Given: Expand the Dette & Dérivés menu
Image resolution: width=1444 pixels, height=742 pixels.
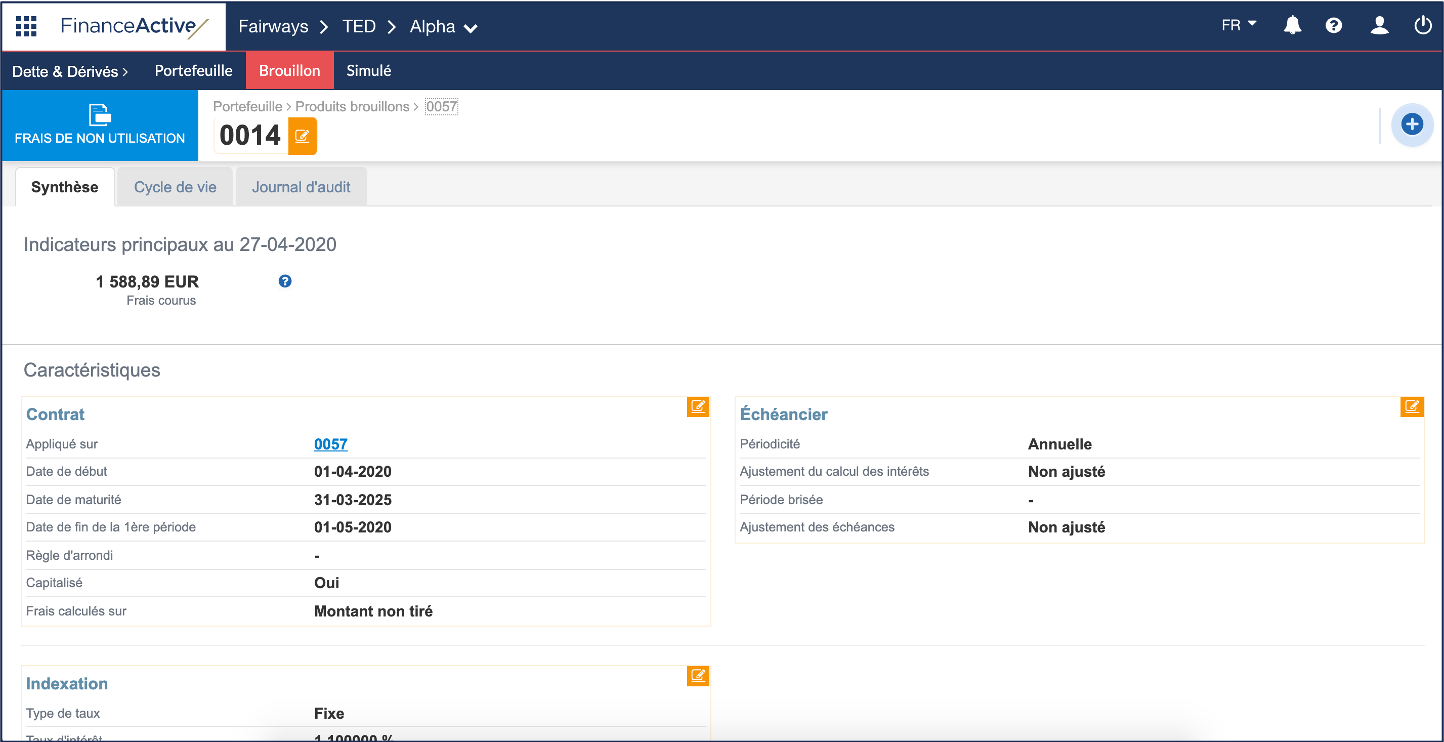Looking at the screenshot, I should 70,71.
